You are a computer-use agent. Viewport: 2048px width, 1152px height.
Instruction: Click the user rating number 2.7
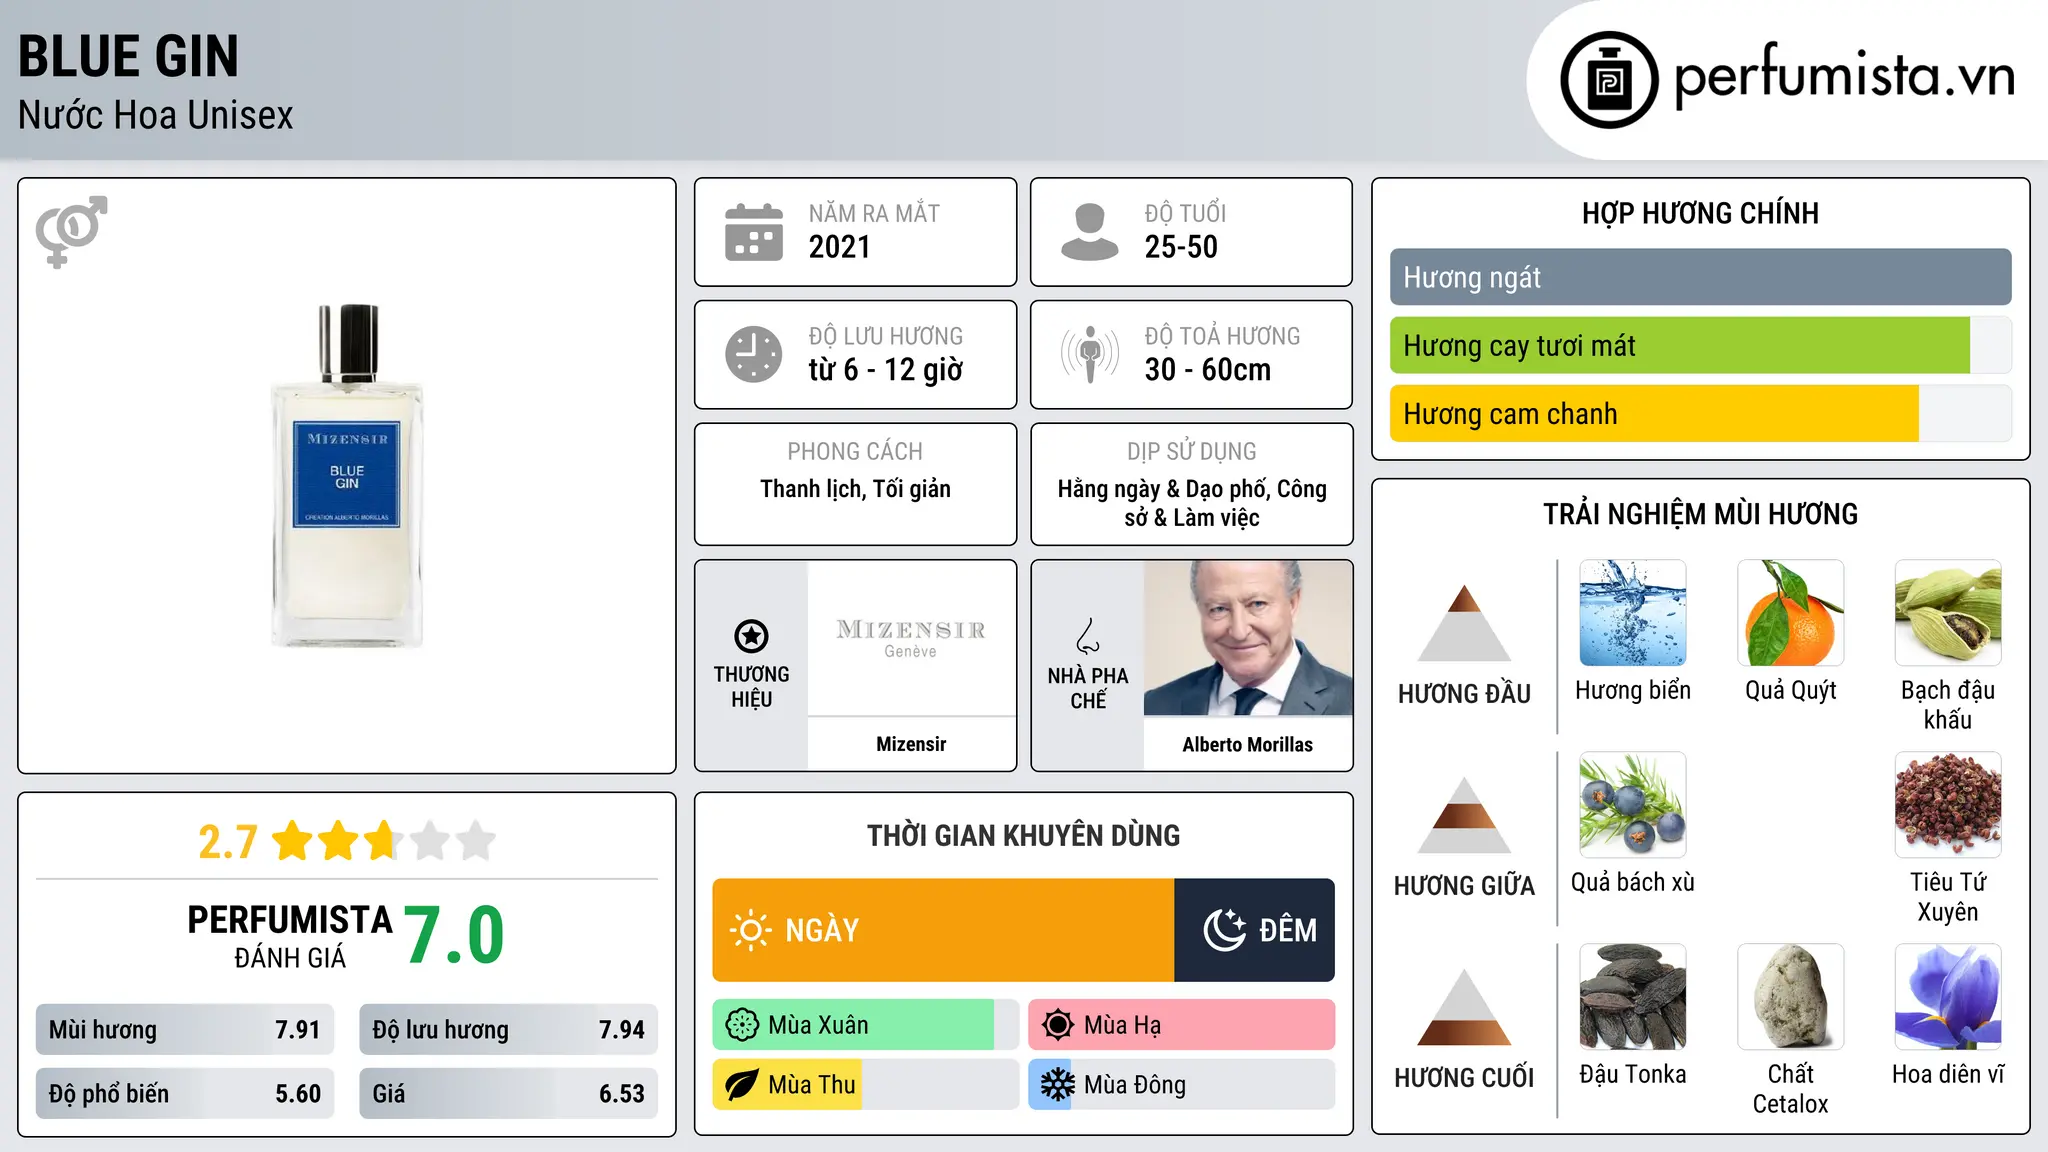click(228, 842)
